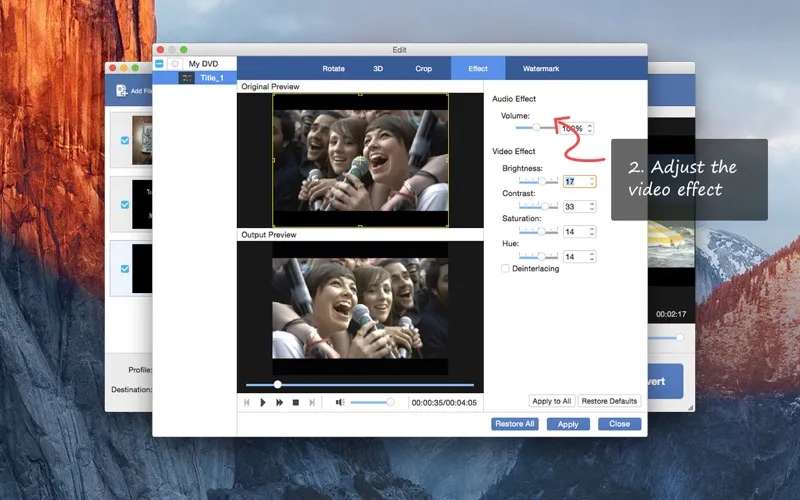Screen dimensions: 800x500
Task: Click the 00:00:35/00:04:05 time display
Action: click(444, 403)
